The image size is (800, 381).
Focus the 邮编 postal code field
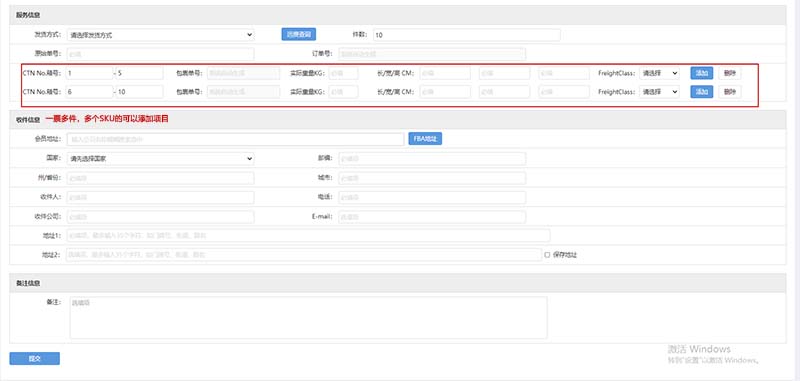[432, 159]
